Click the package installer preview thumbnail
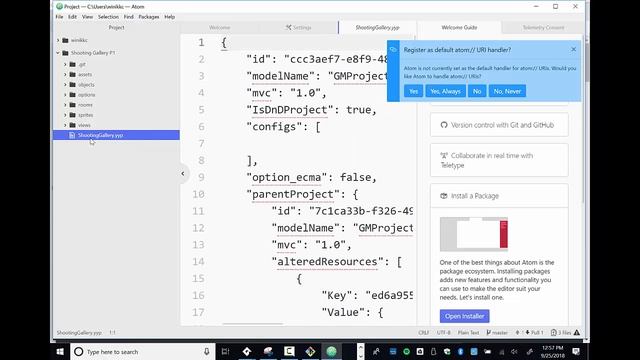 pos(474,234)
